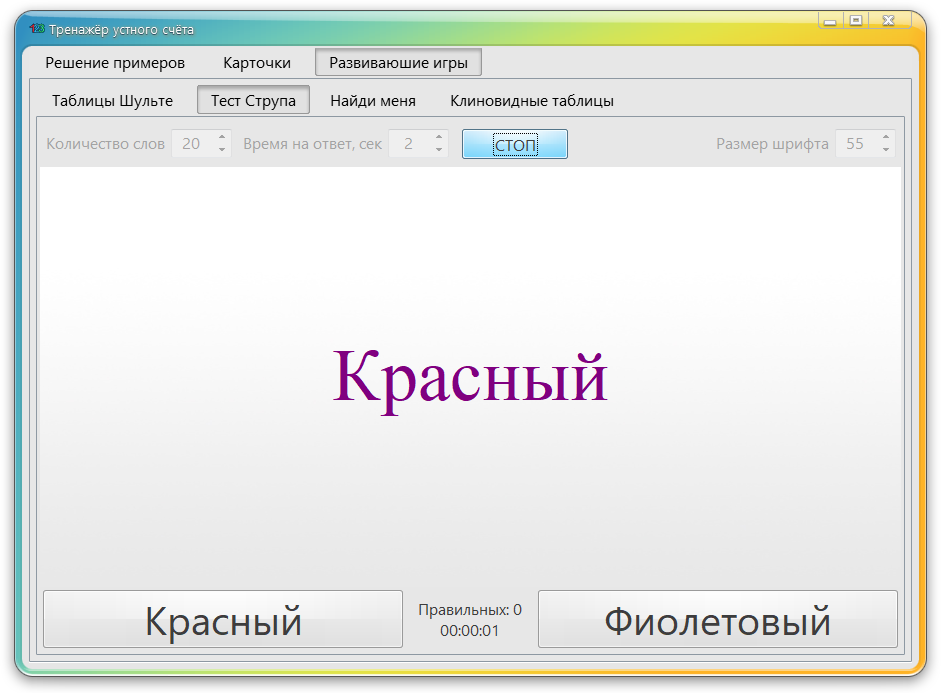The width and height of the screenshot is (941, 693).
Task: Open the Карточки section
Action: tap(257, 62)
